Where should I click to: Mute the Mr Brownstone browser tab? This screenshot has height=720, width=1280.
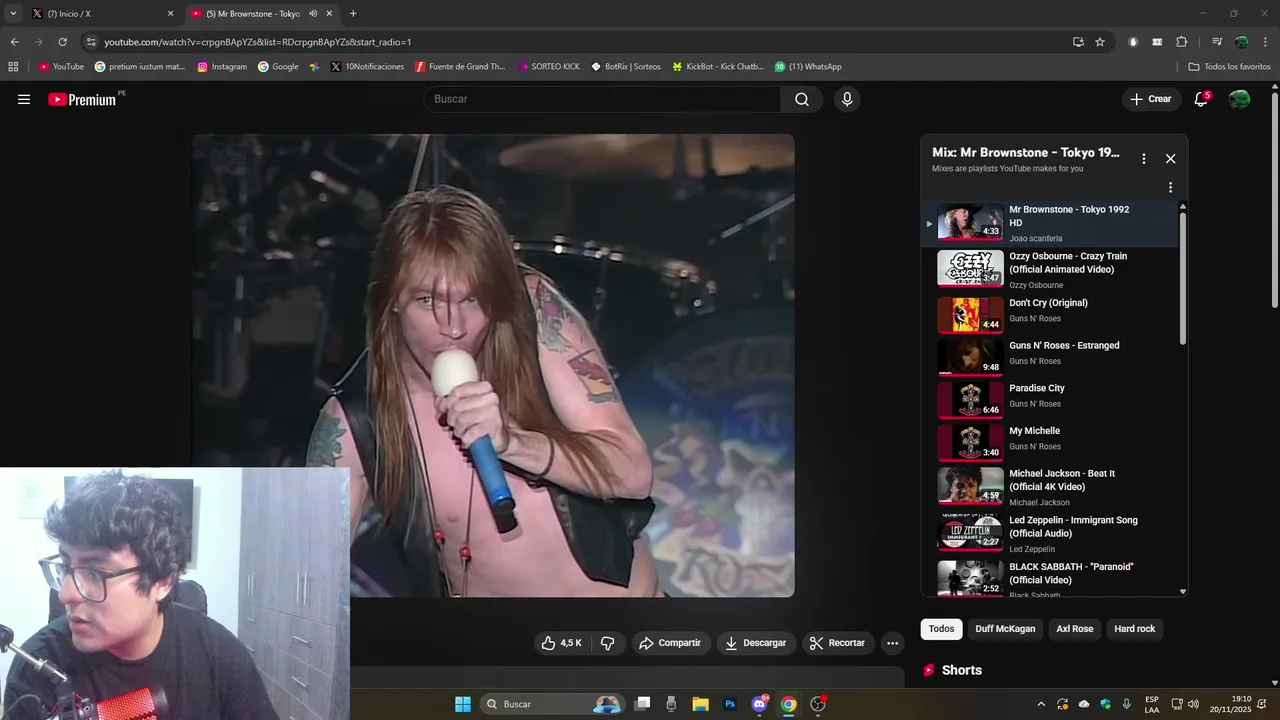click(x=313, y=14)
